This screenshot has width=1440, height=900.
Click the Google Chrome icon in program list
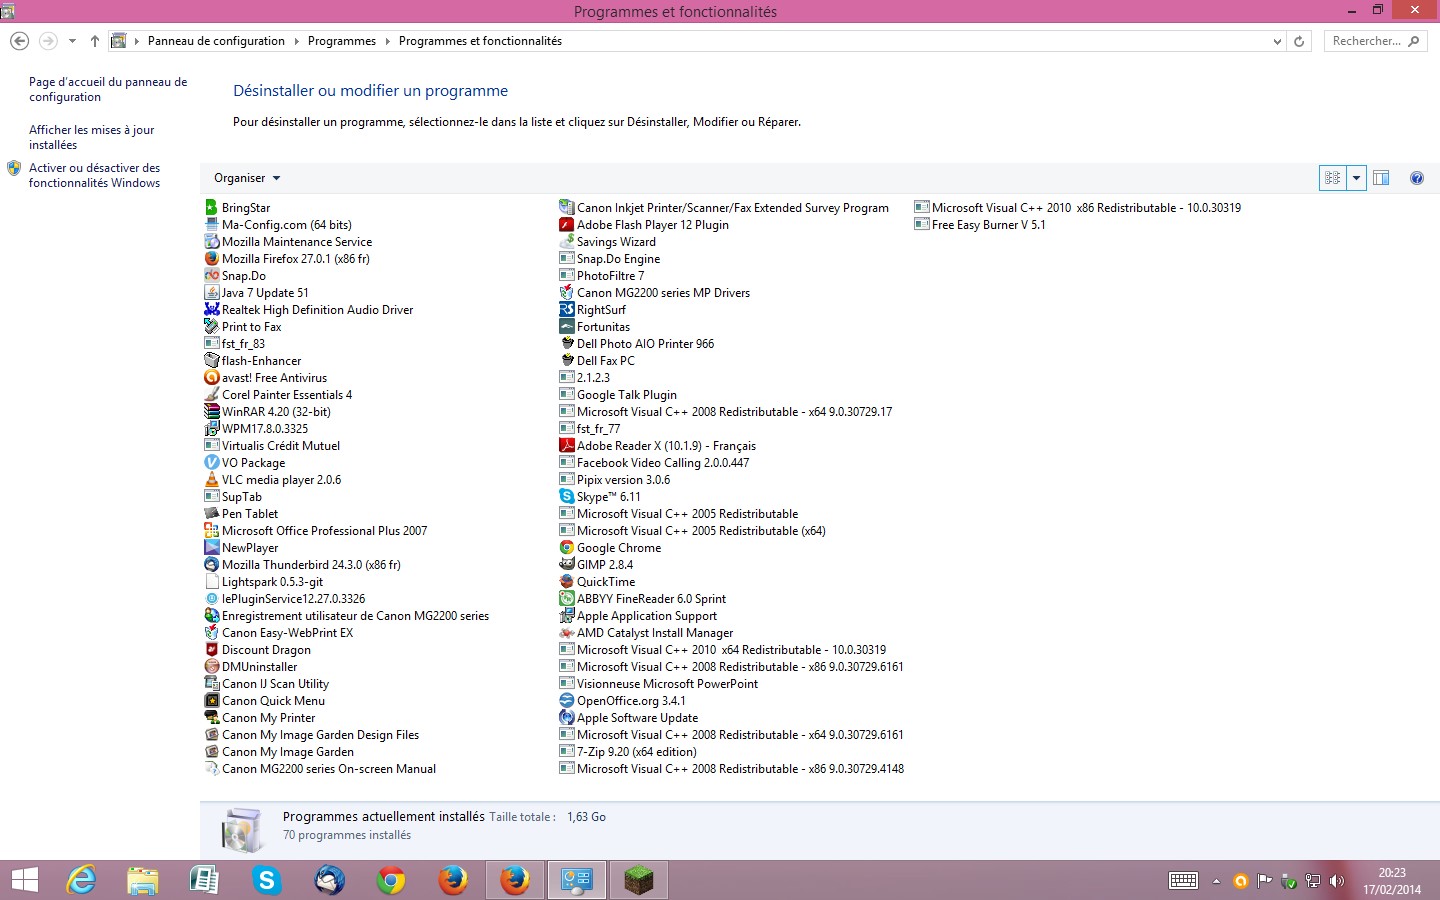coord(566,548)
